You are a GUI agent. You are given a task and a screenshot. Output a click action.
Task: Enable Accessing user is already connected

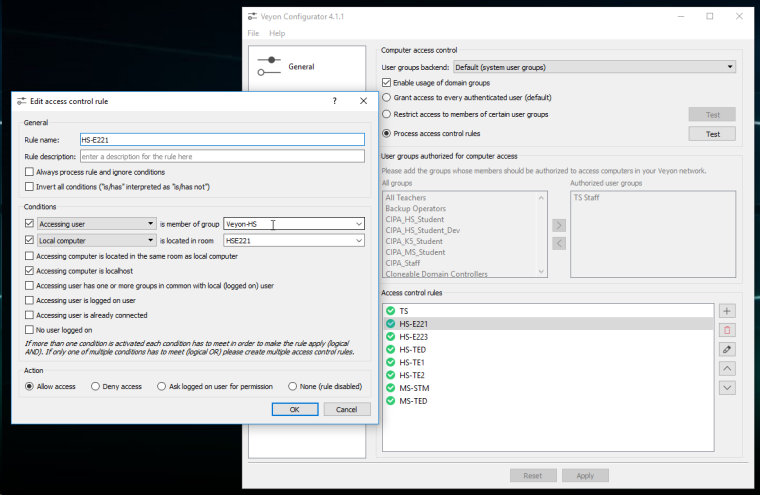[x=30, y=315]
